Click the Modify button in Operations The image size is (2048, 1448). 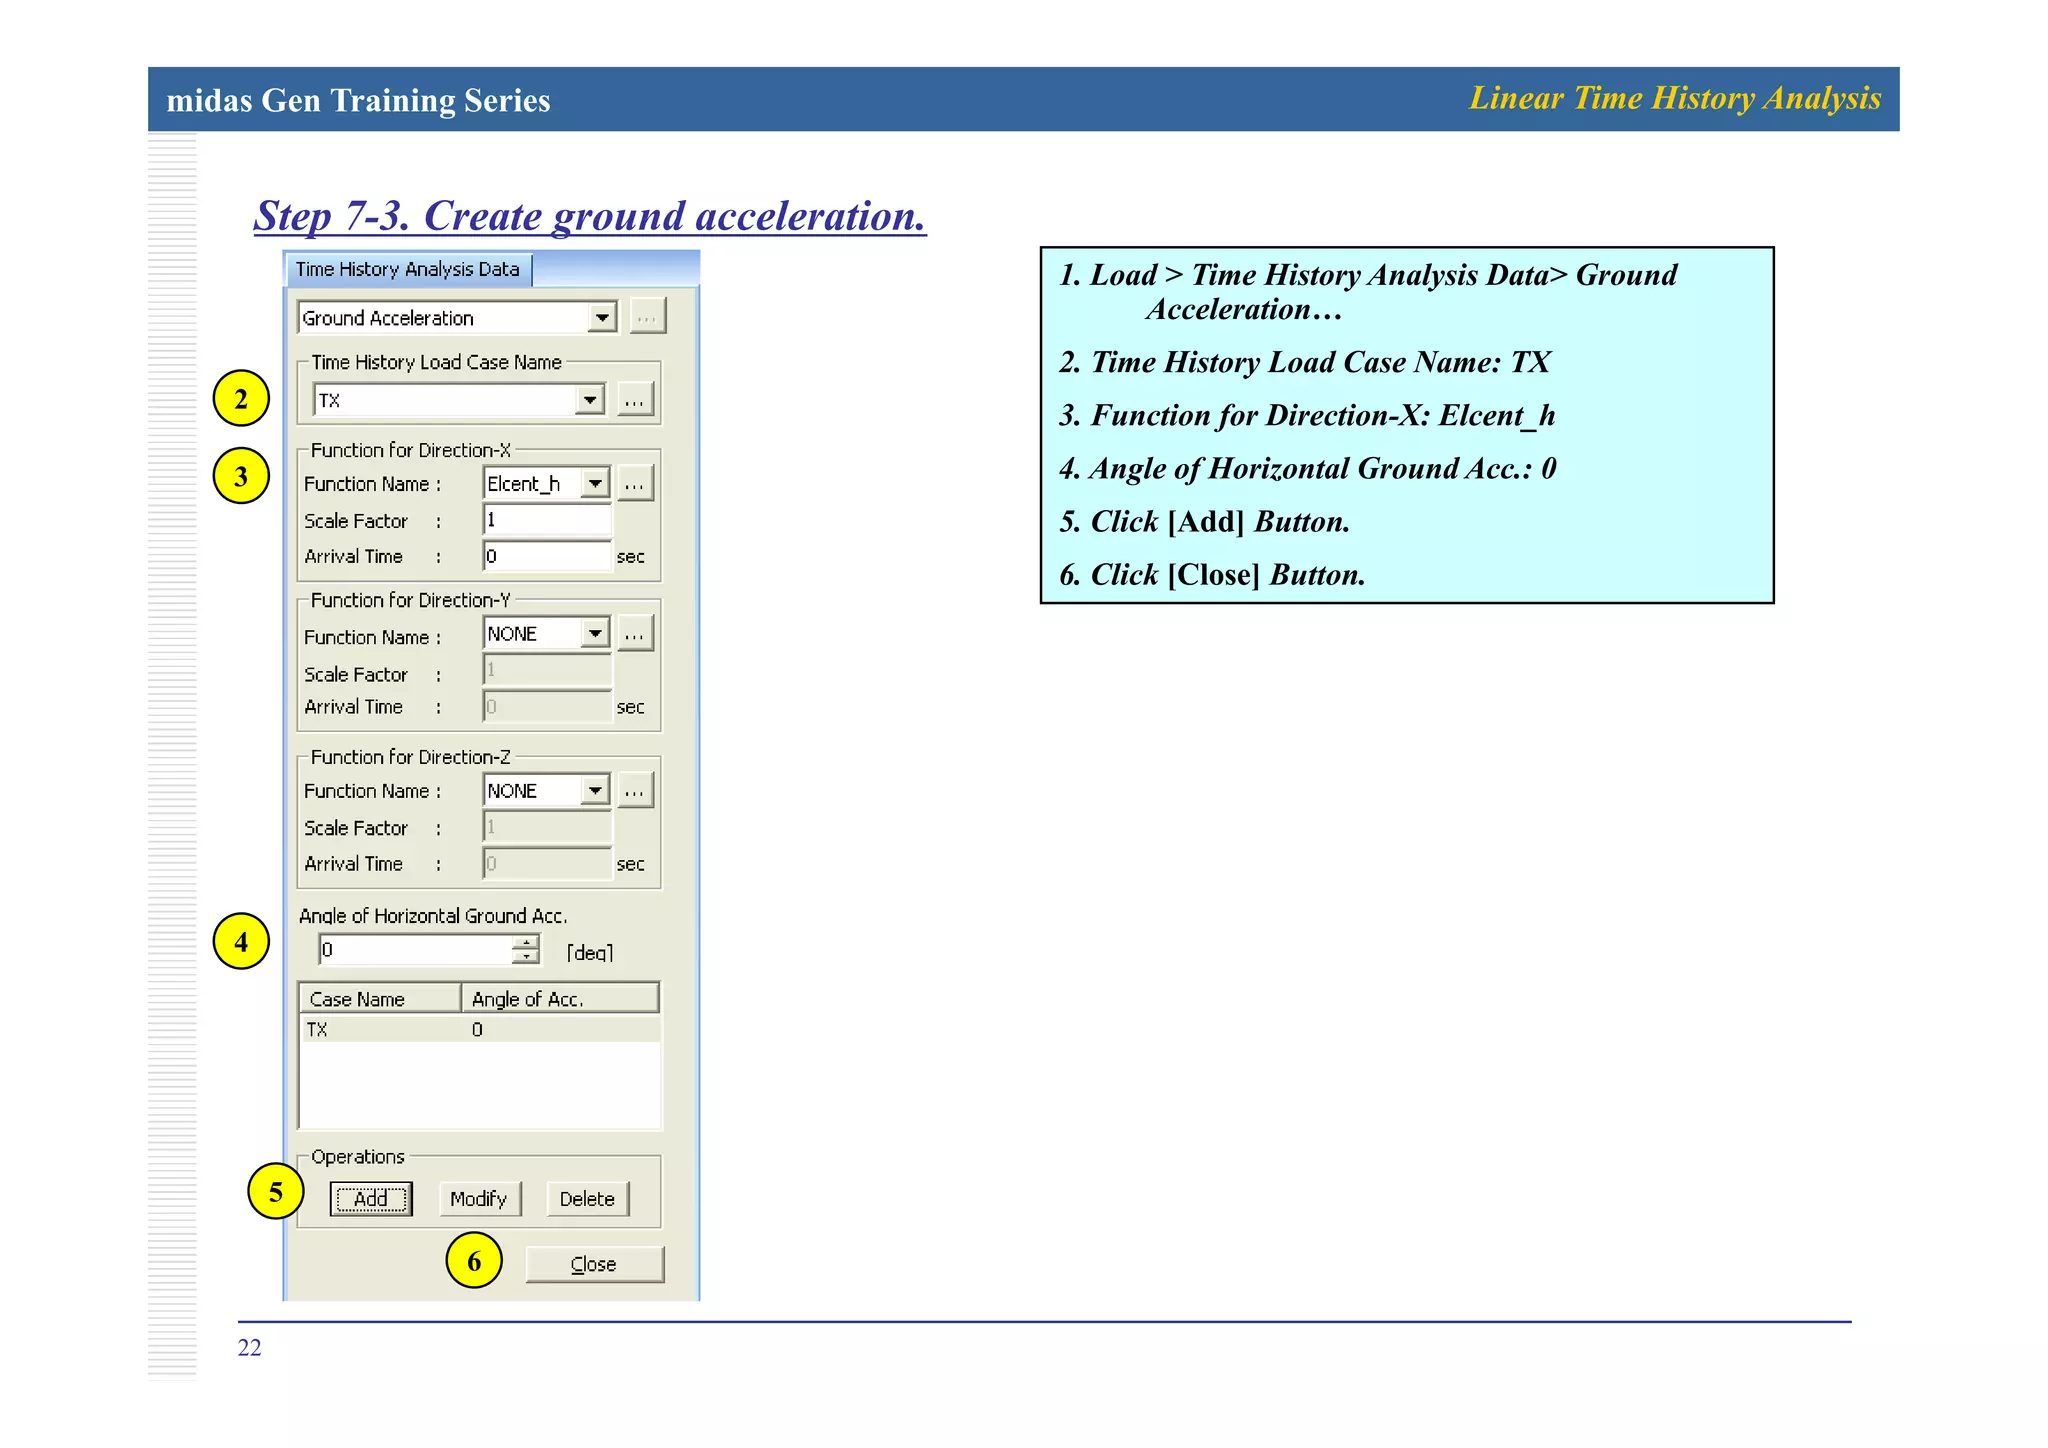(479, 1199)
